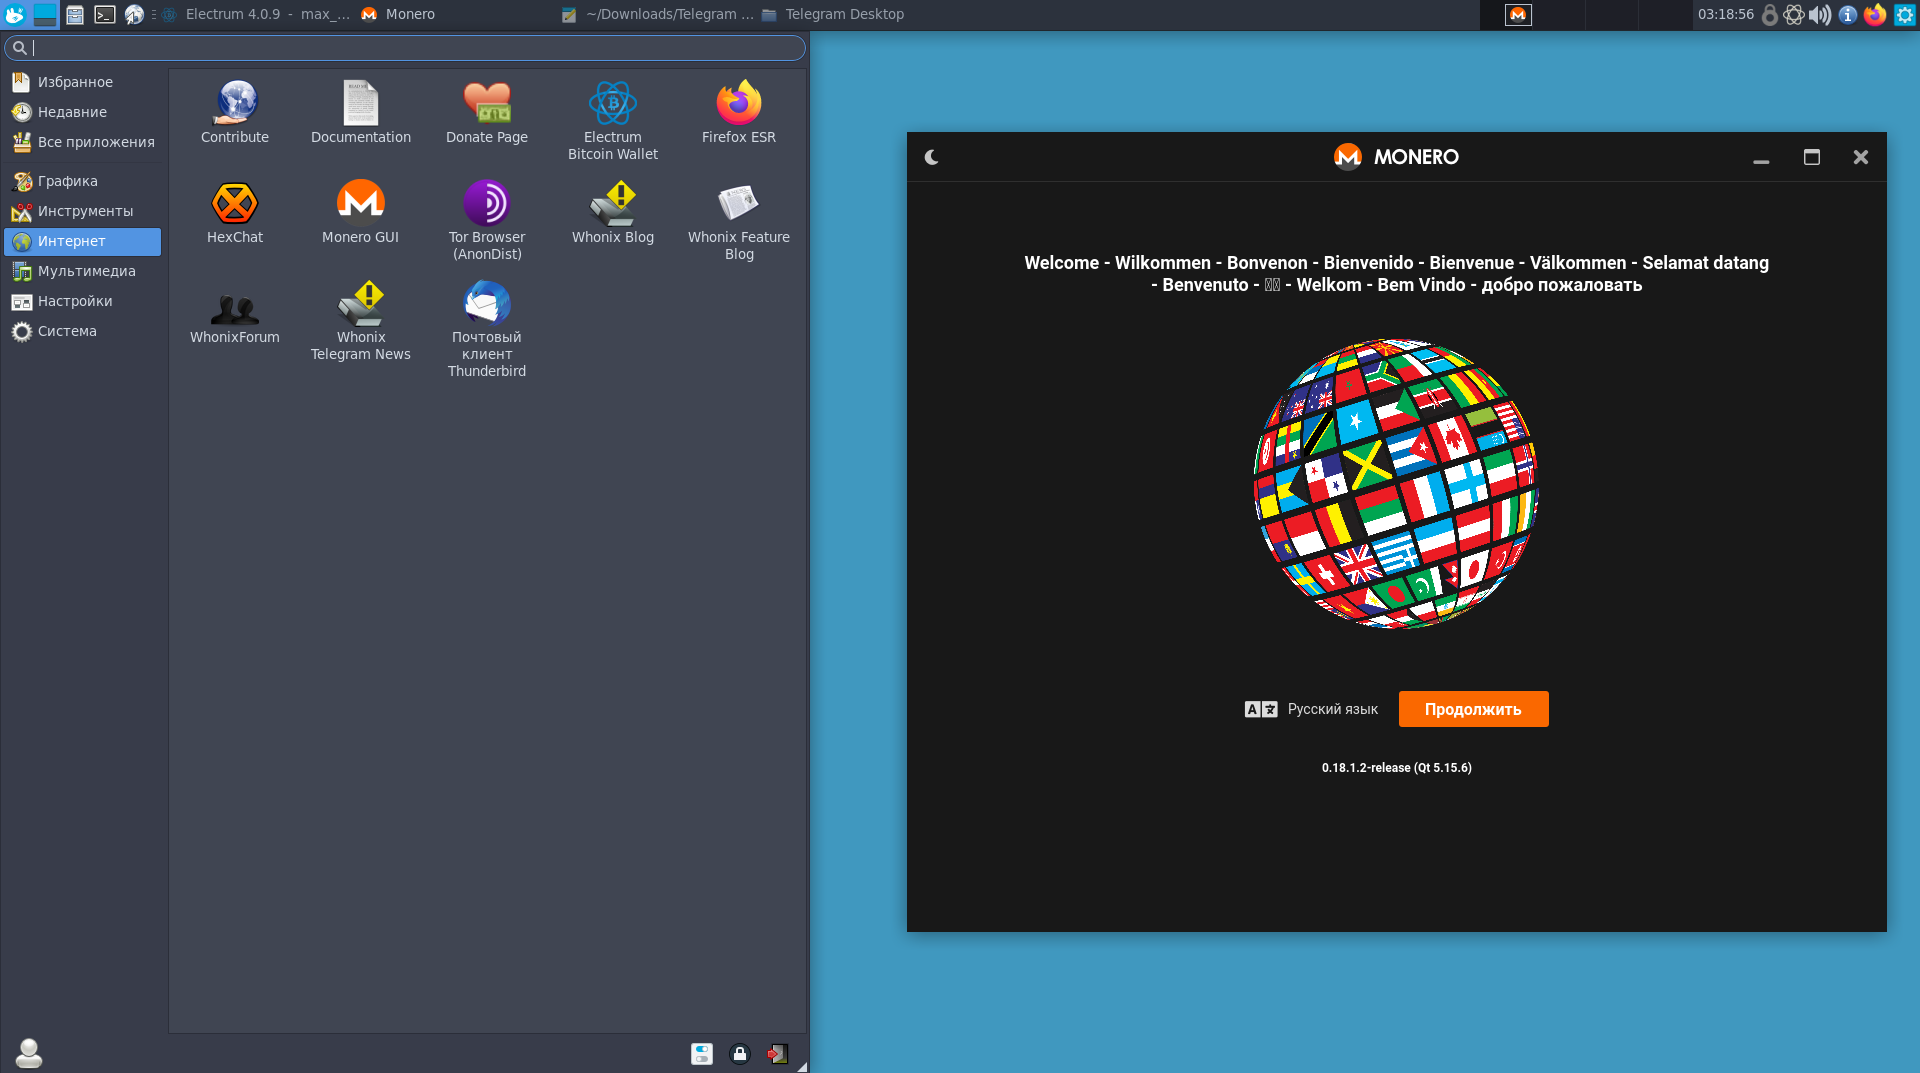
Task: Launch the Thunderbird mail client
Action: (487, 328)
